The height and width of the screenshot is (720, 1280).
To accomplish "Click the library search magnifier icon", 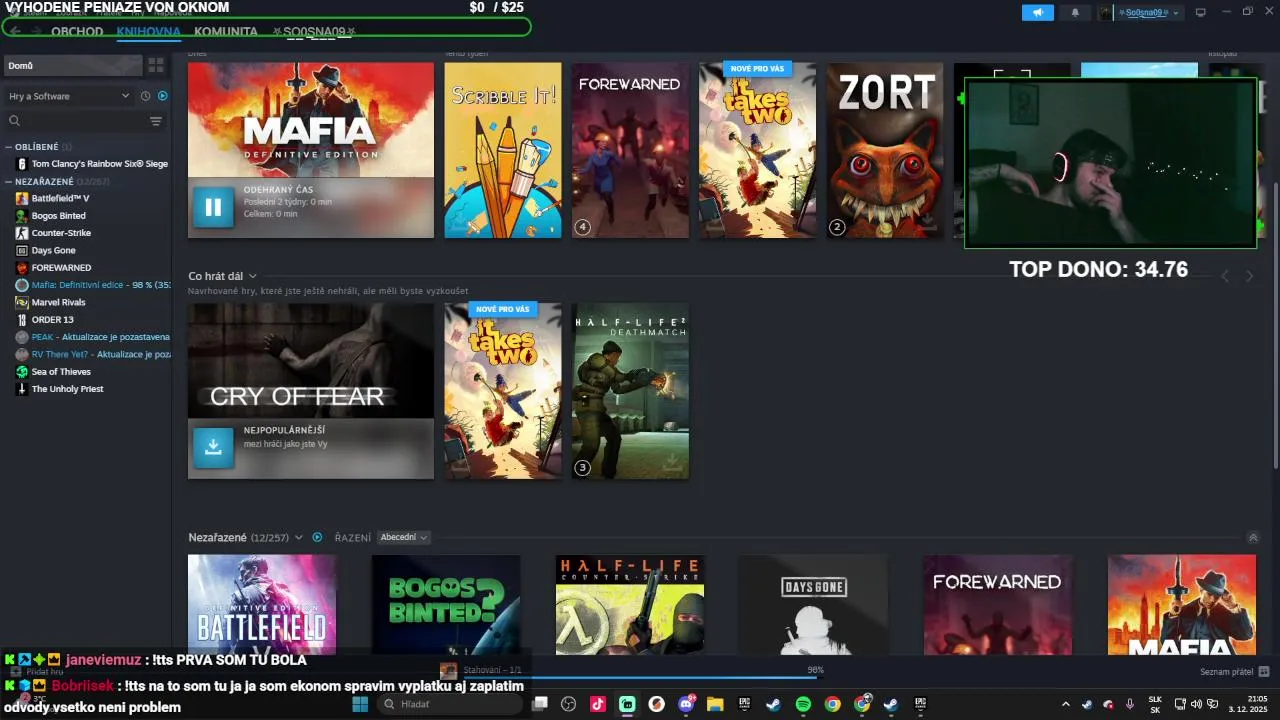I will (15, 121).
